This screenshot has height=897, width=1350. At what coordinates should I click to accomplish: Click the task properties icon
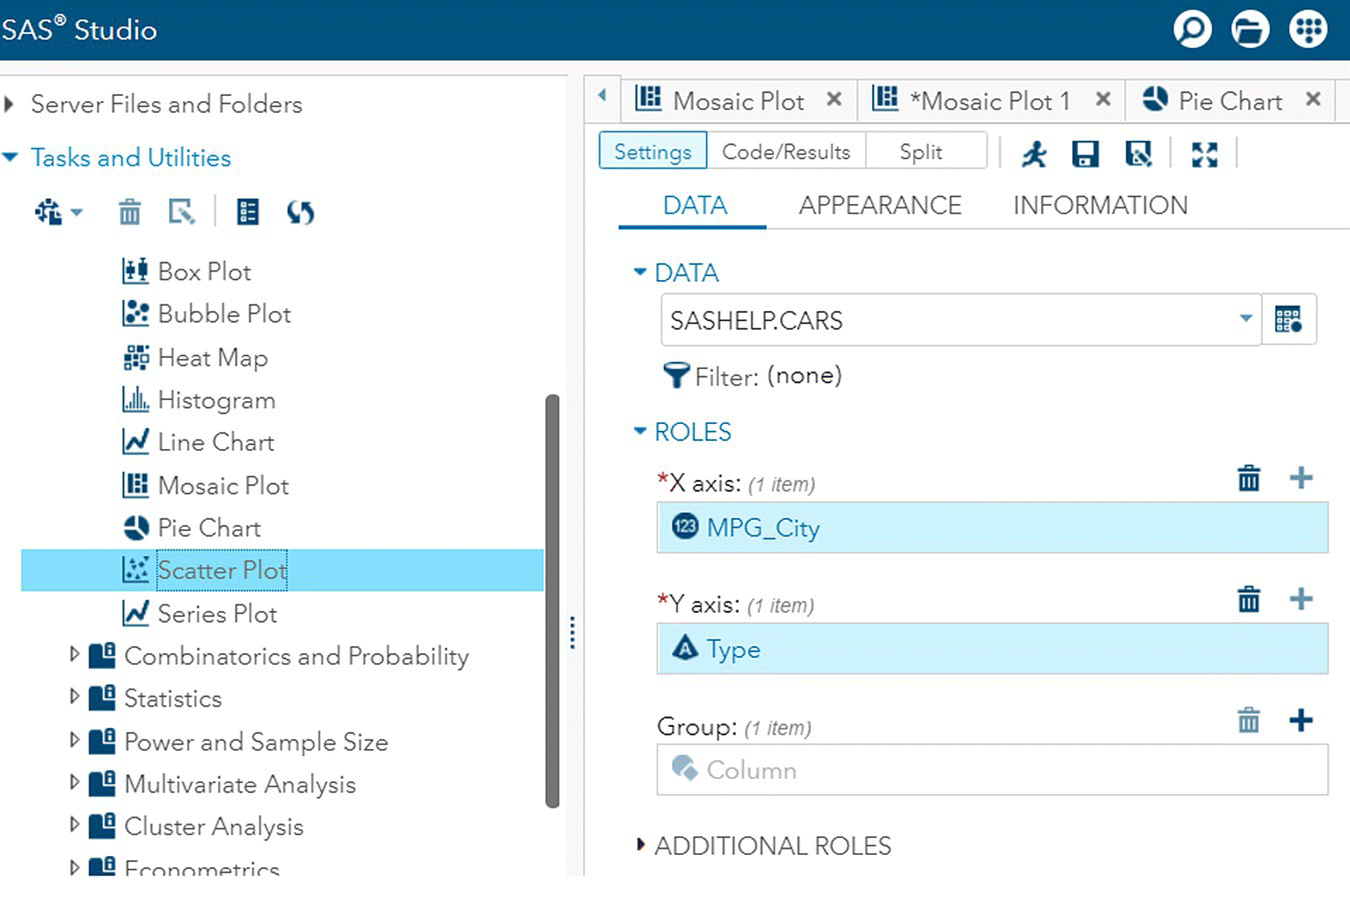[x=247, y=212]
